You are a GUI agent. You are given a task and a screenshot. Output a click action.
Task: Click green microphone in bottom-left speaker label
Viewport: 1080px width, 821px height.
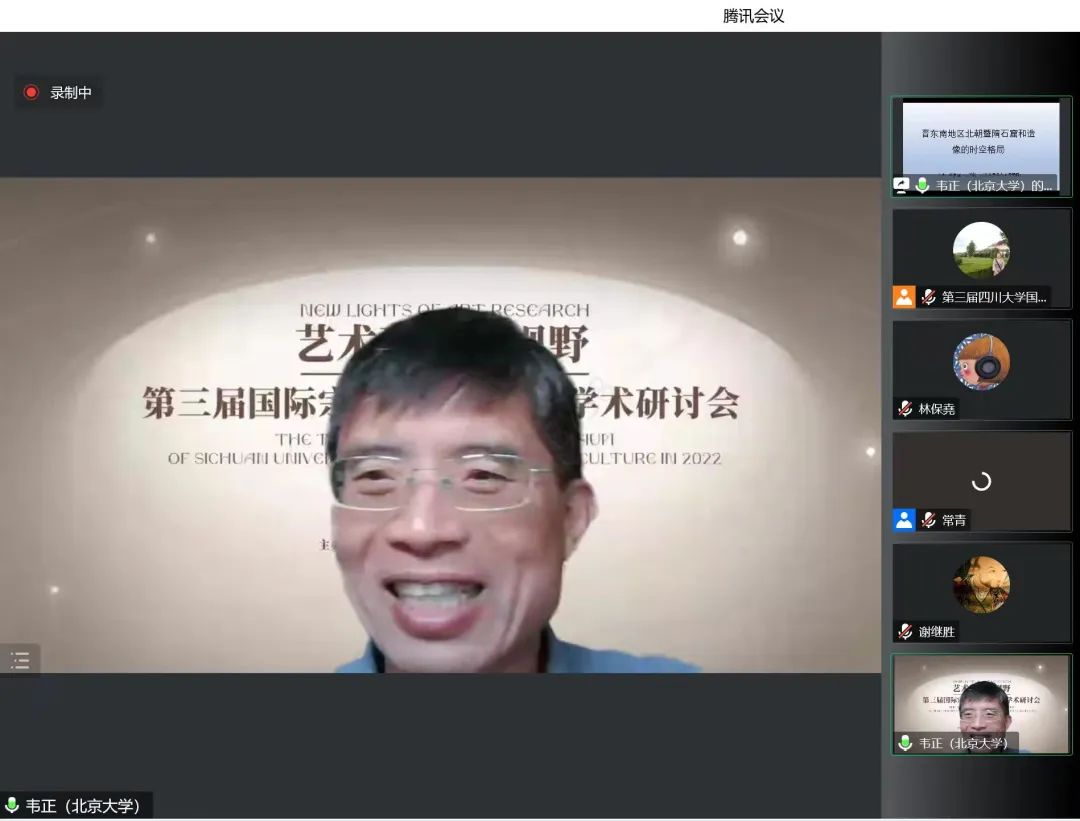(12, 806)
